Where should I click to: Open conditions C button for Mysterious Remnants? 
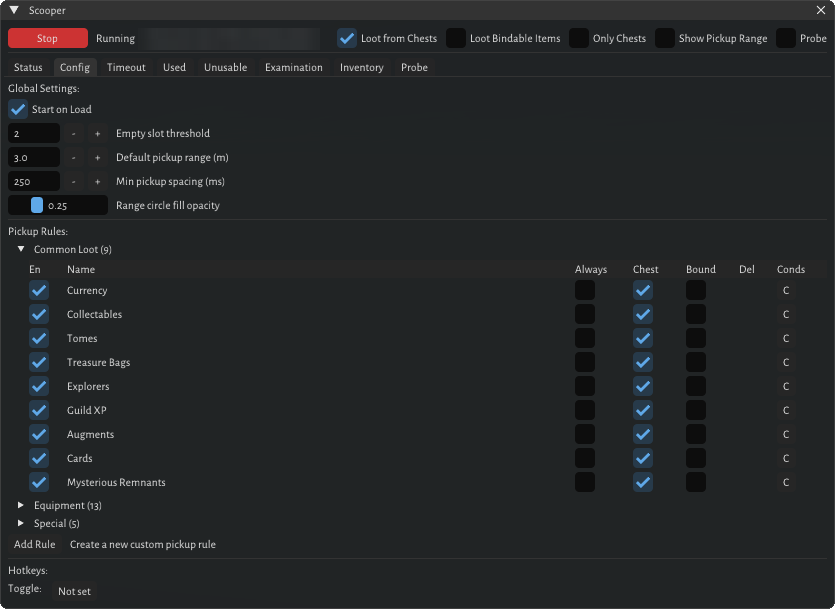[x=785, y=482]
